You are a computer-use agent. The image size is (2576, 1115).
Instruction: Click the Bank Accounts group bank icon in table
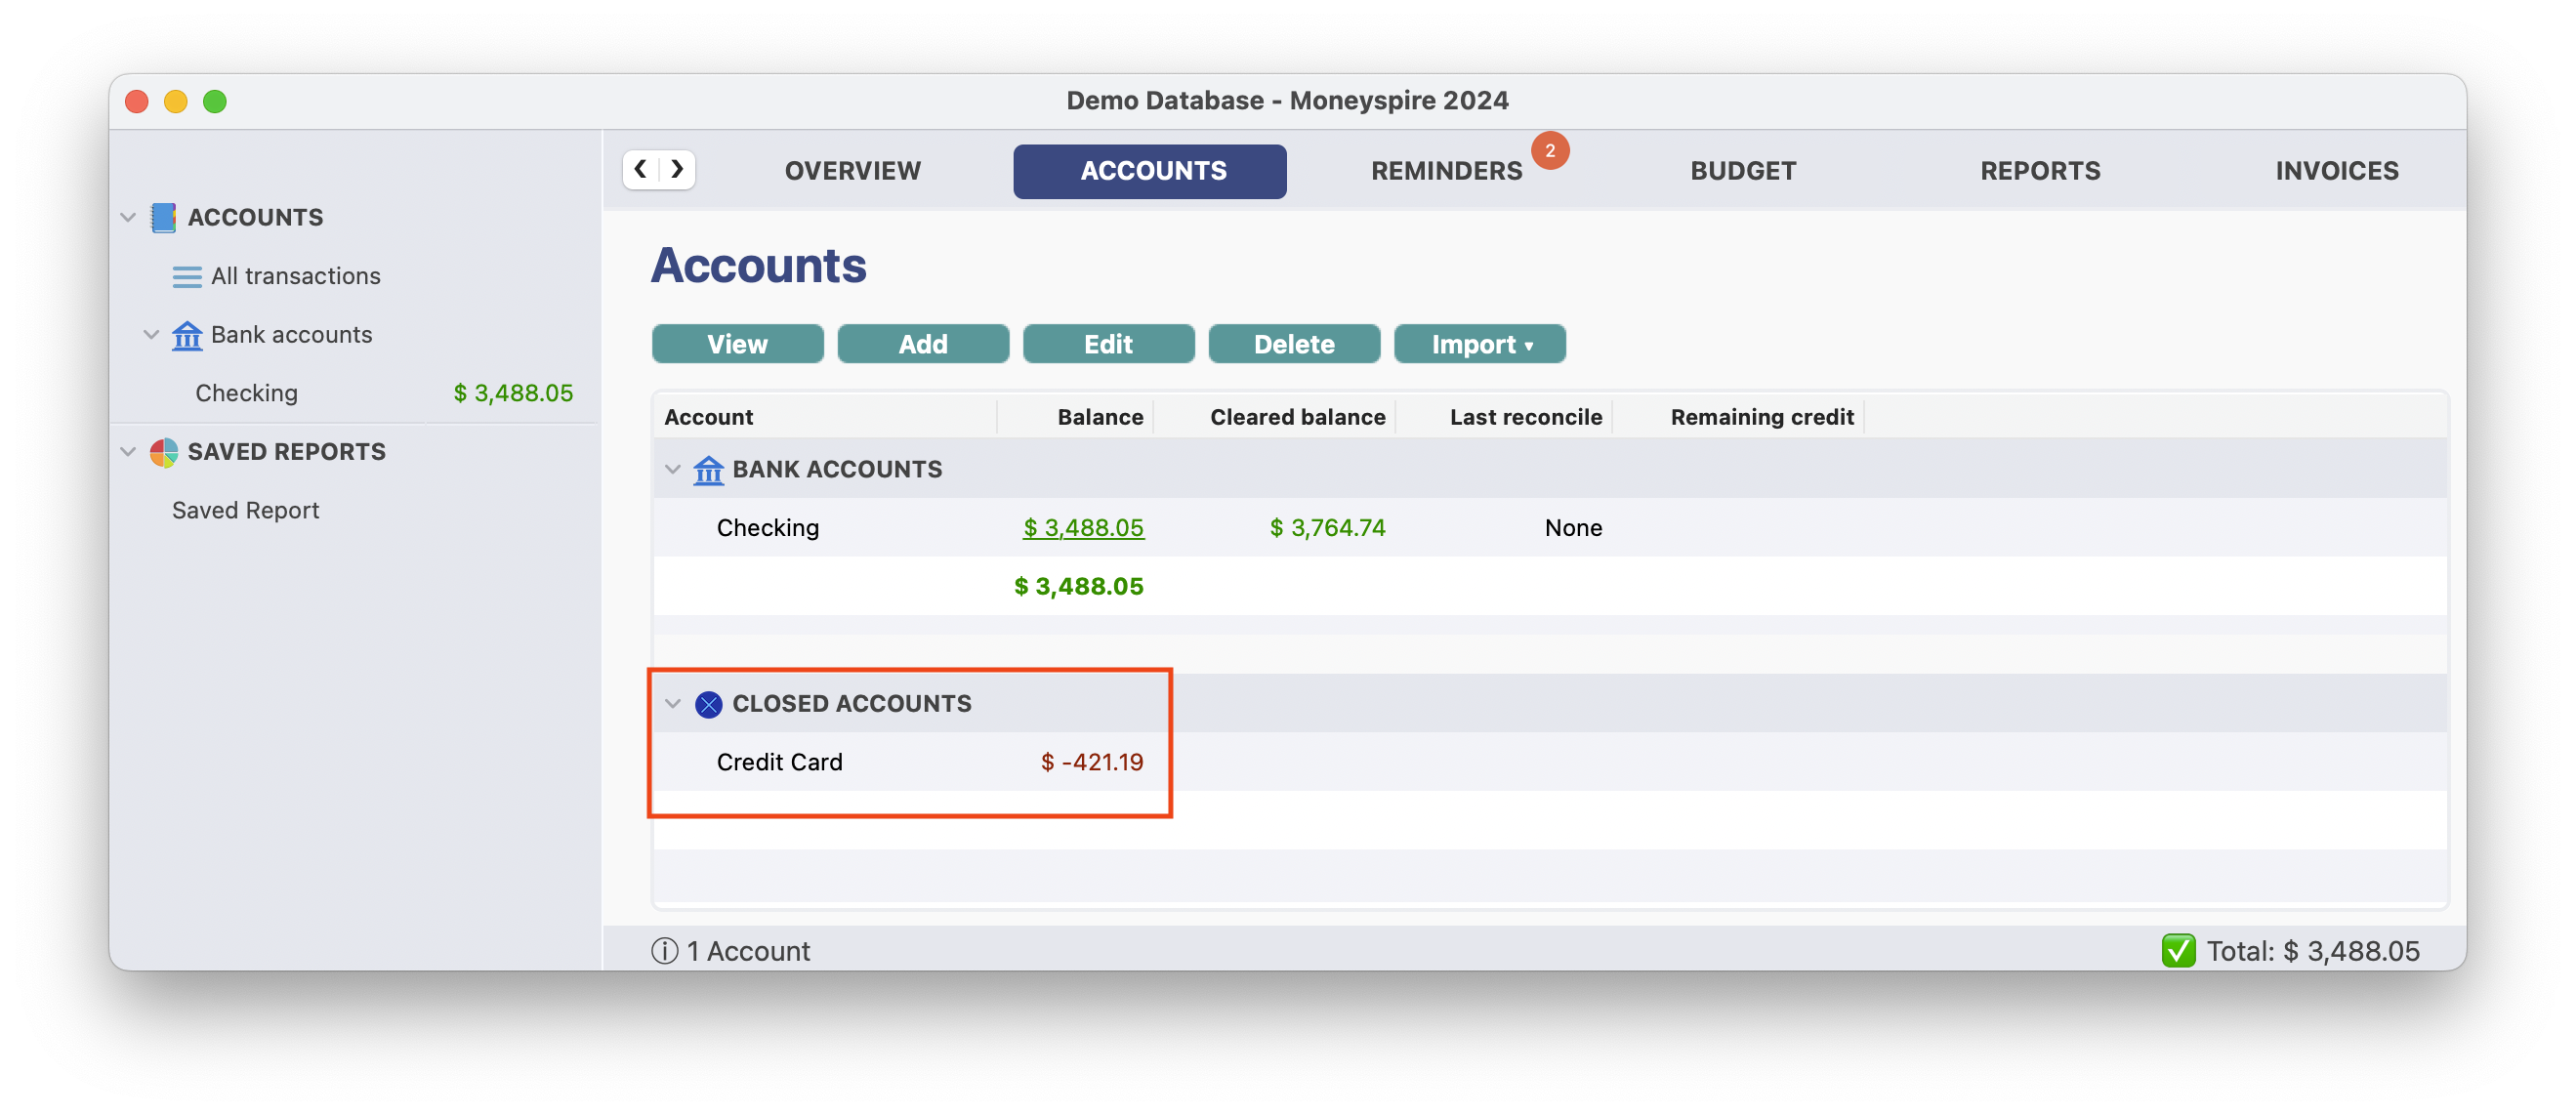[708, 469]
